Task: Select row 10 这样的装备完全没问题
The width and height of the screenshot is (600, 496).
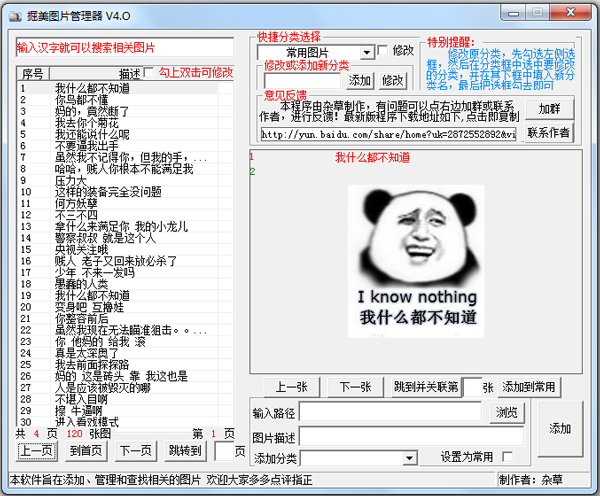Action: 125,192
